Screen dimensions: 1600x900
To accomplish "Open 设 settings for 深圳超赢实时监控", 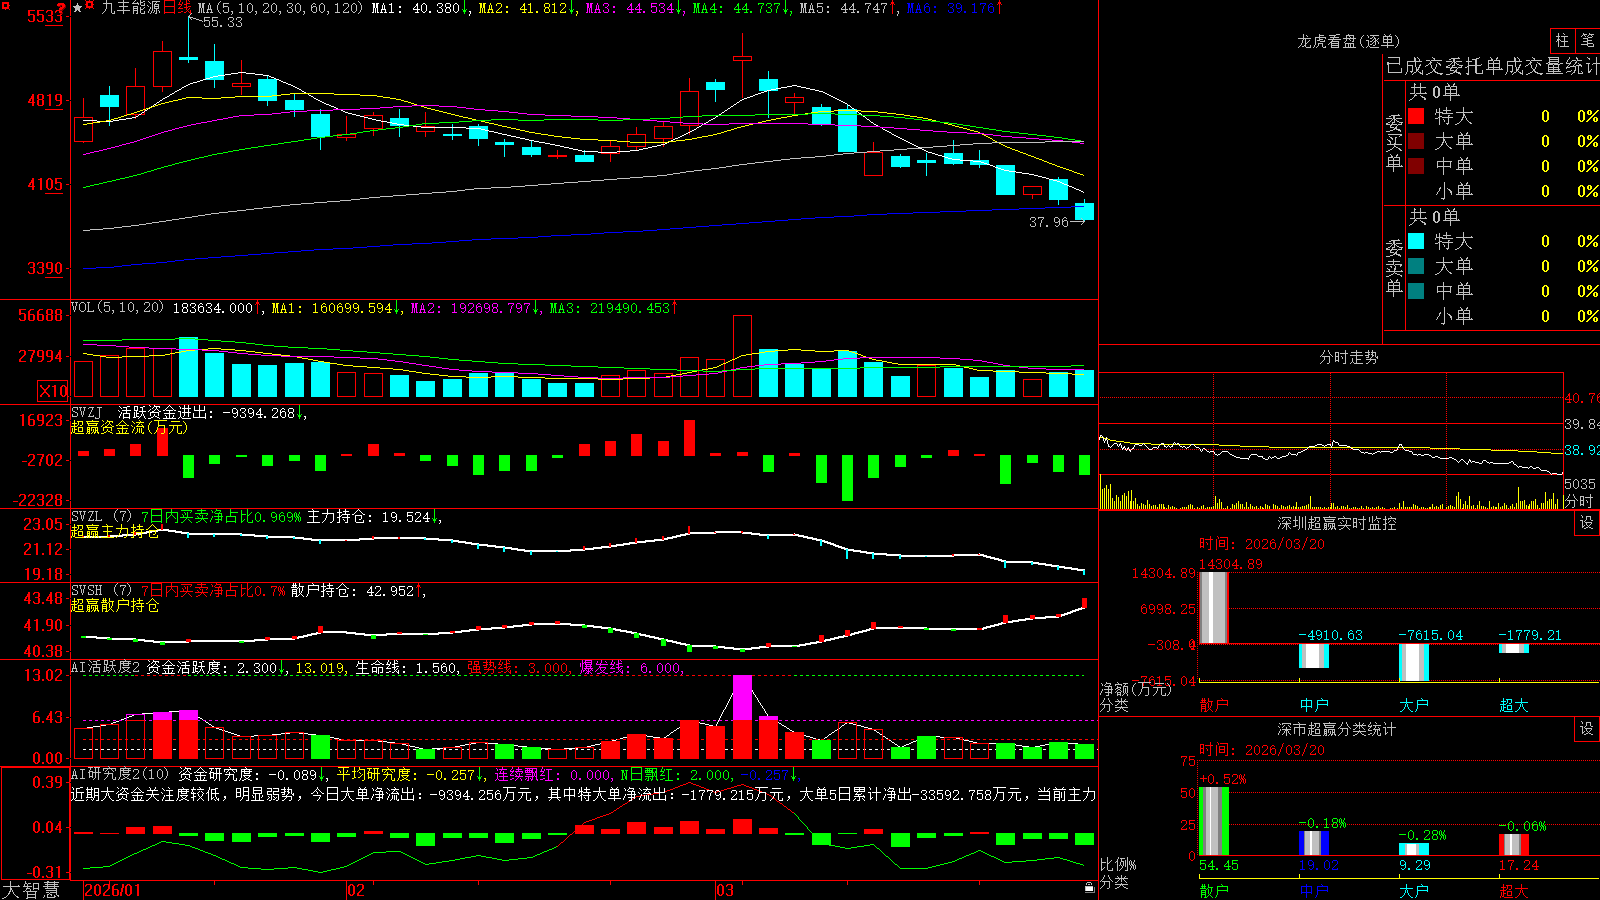I will pyautogui.click(x=1587, y=522).
